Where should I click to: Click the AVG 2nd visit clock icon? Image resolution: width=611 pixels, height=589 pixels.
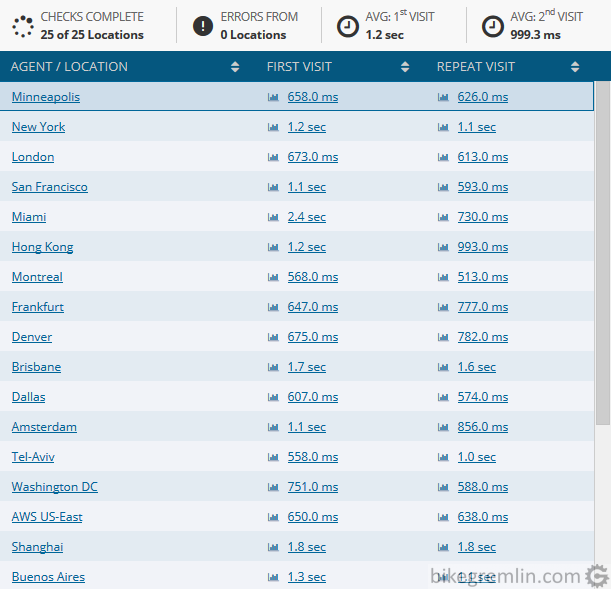click(x=493, y=26)
